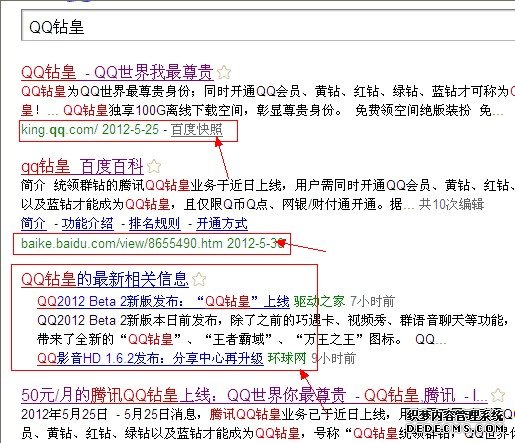
Task: Click the 7小时前 timestamp
Action: click(x=372, y=301)
